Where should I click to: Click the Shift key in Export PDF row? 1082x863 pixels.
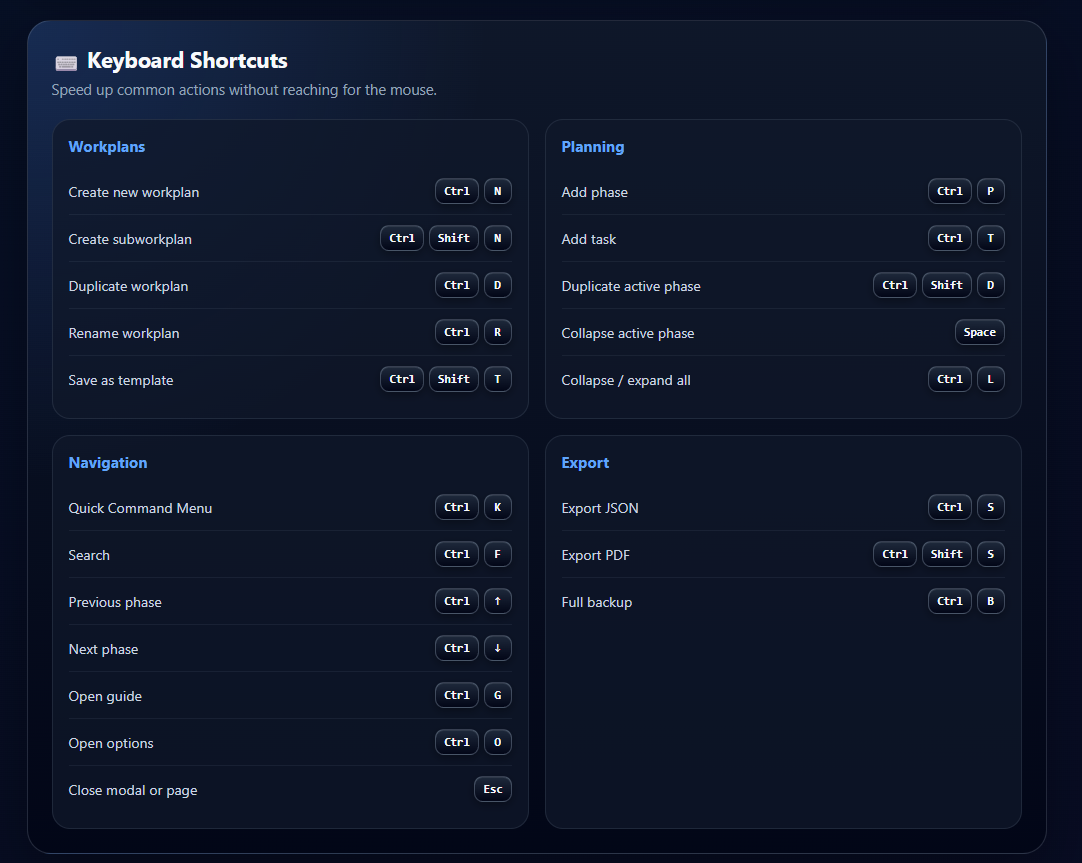(946, 554)
